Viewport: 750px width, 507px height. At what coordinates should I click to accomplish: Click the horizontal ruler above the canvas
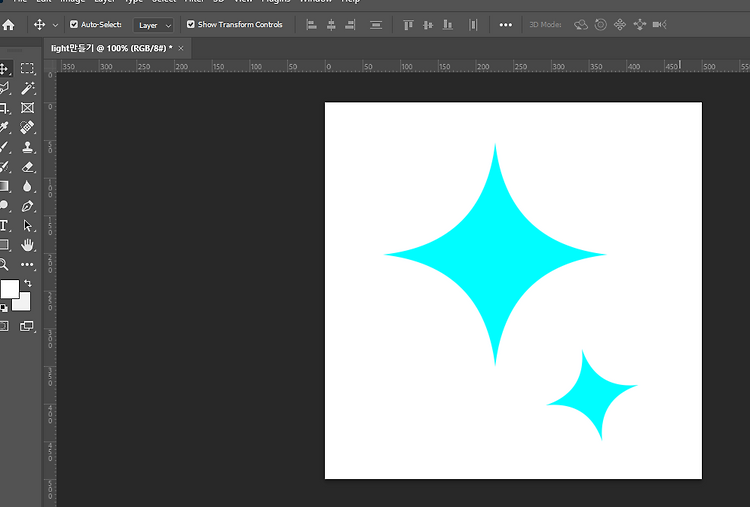click(x=403, y=66)
